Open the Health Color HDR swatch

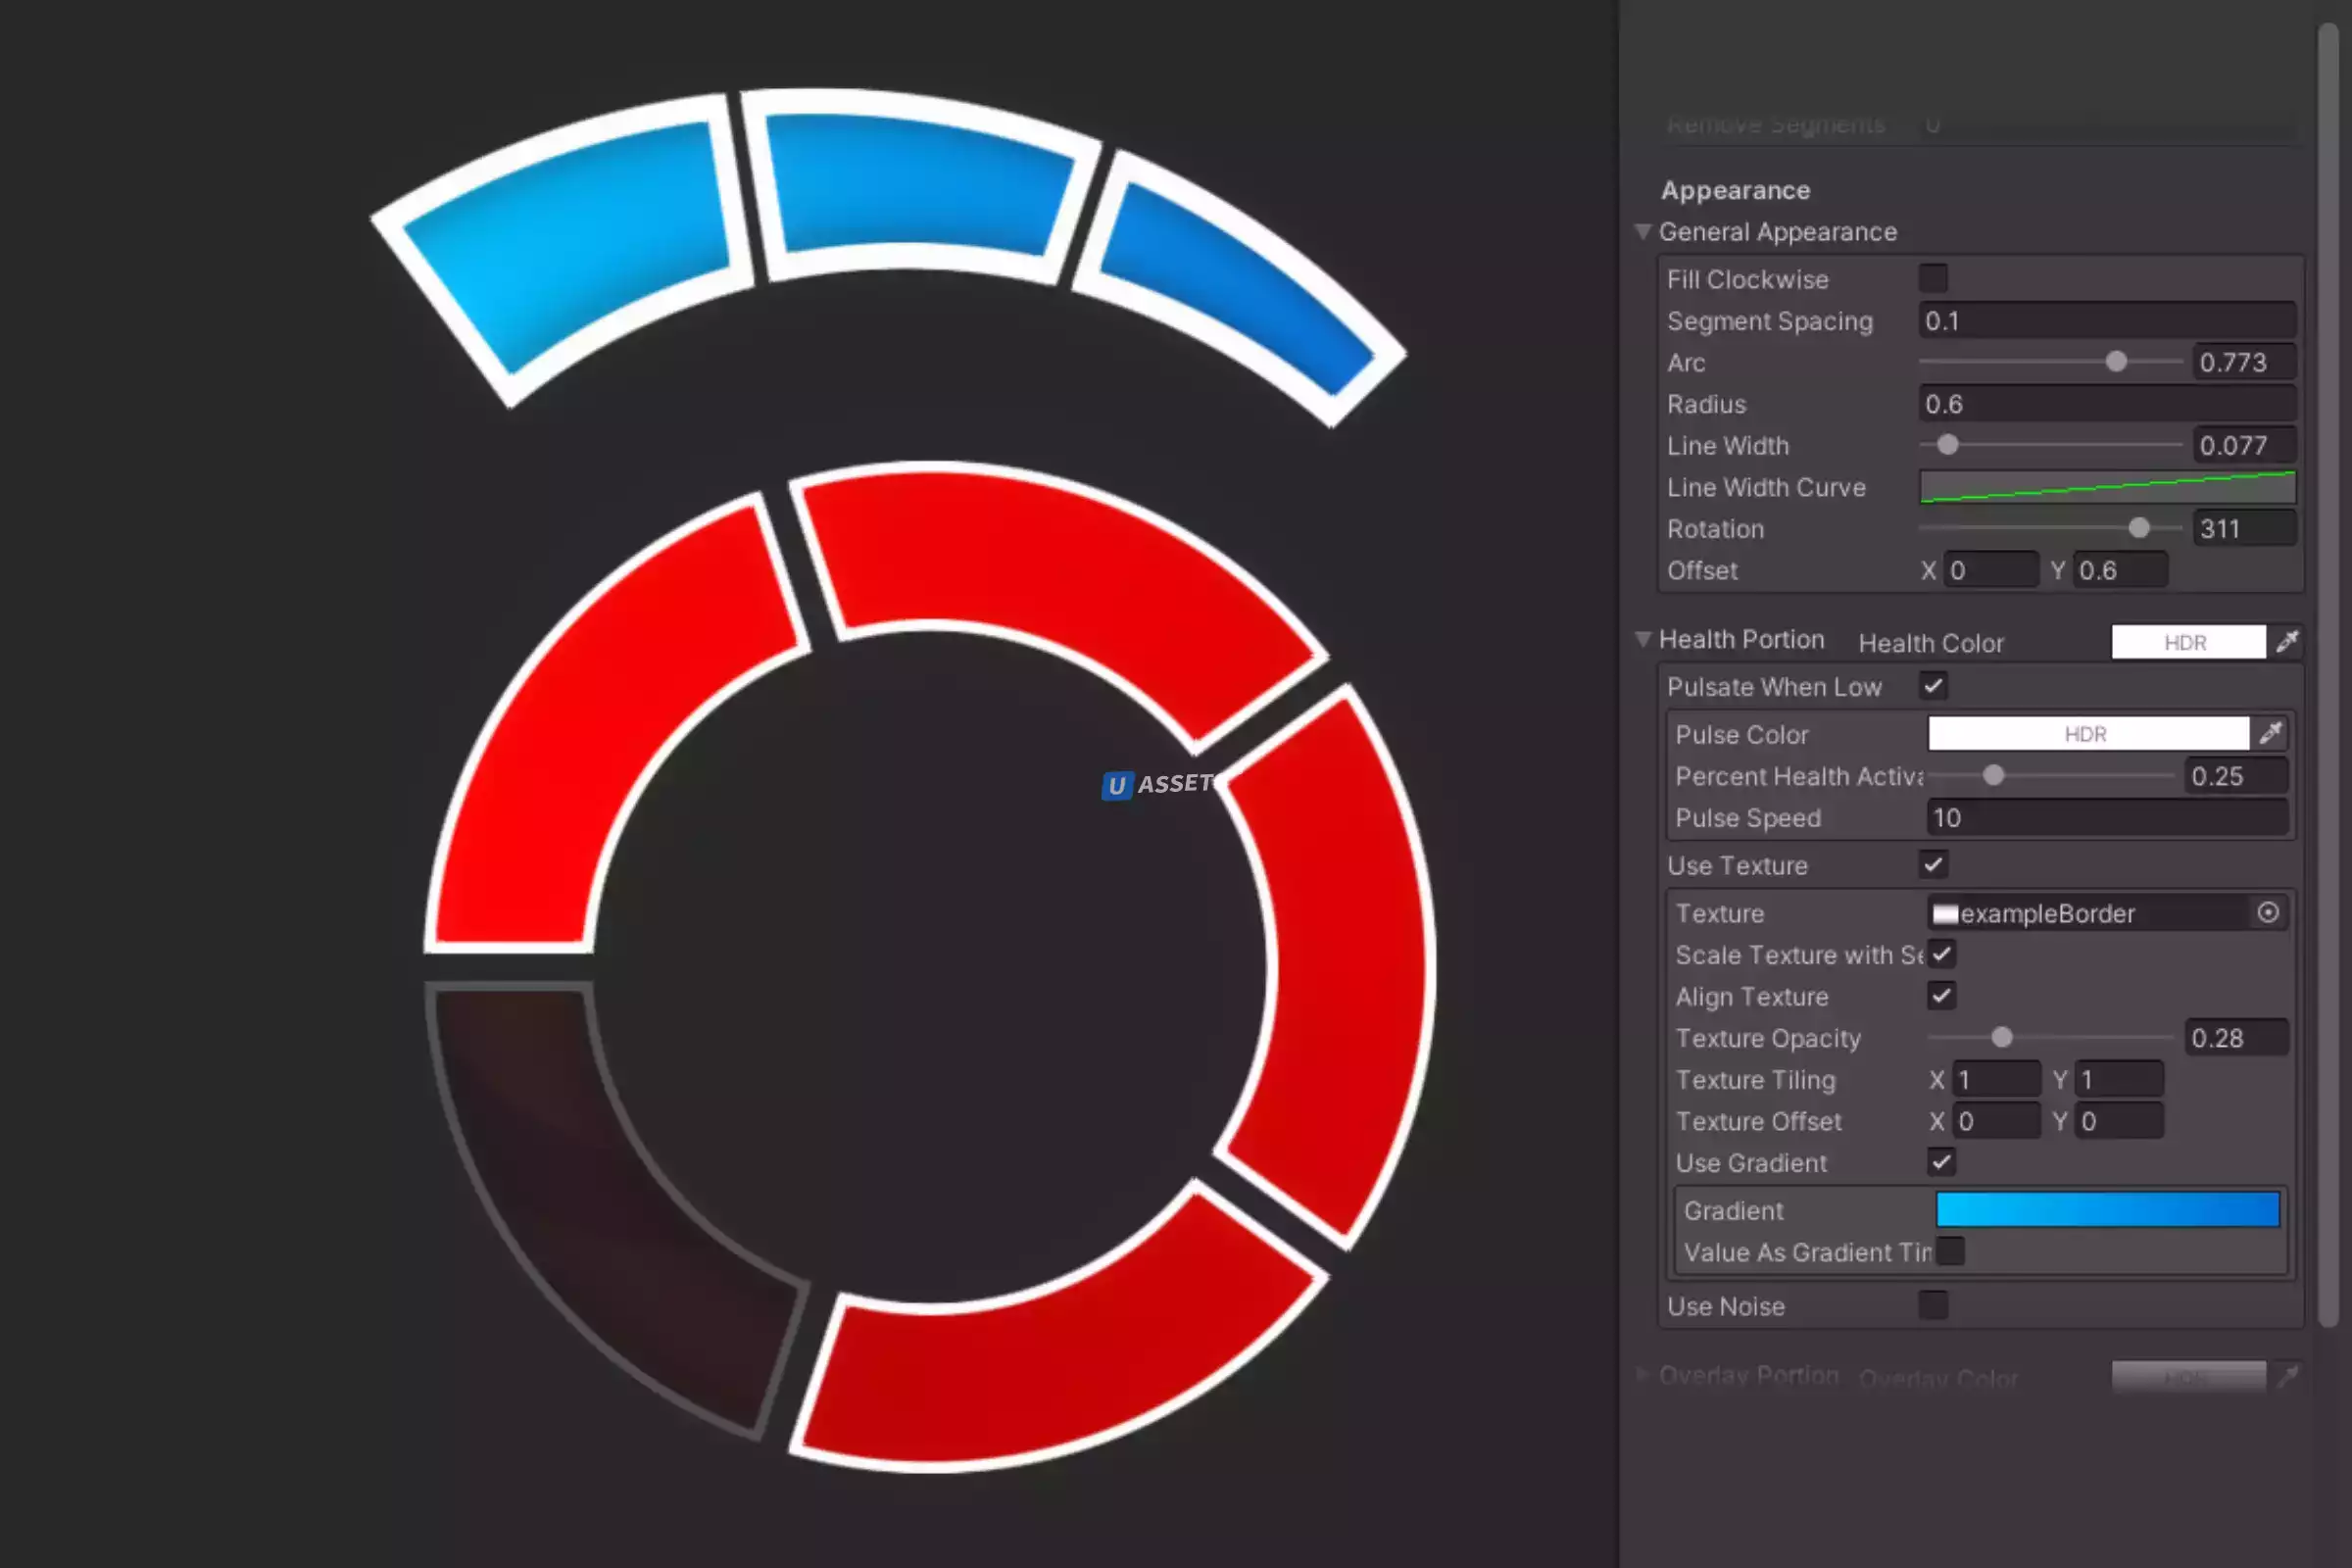[2188, 642]
